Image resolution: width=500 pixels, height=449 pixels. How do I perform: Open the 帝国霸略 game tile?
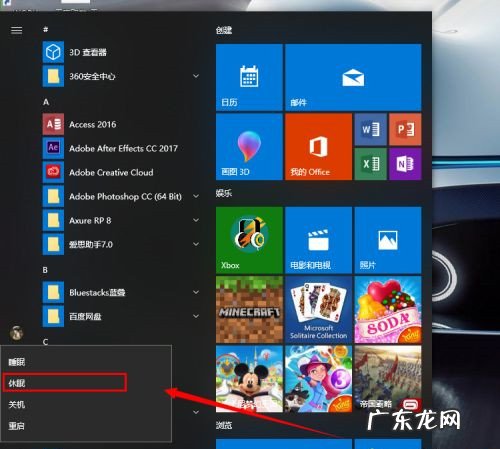pyautogui.click(x=388, y=379)
